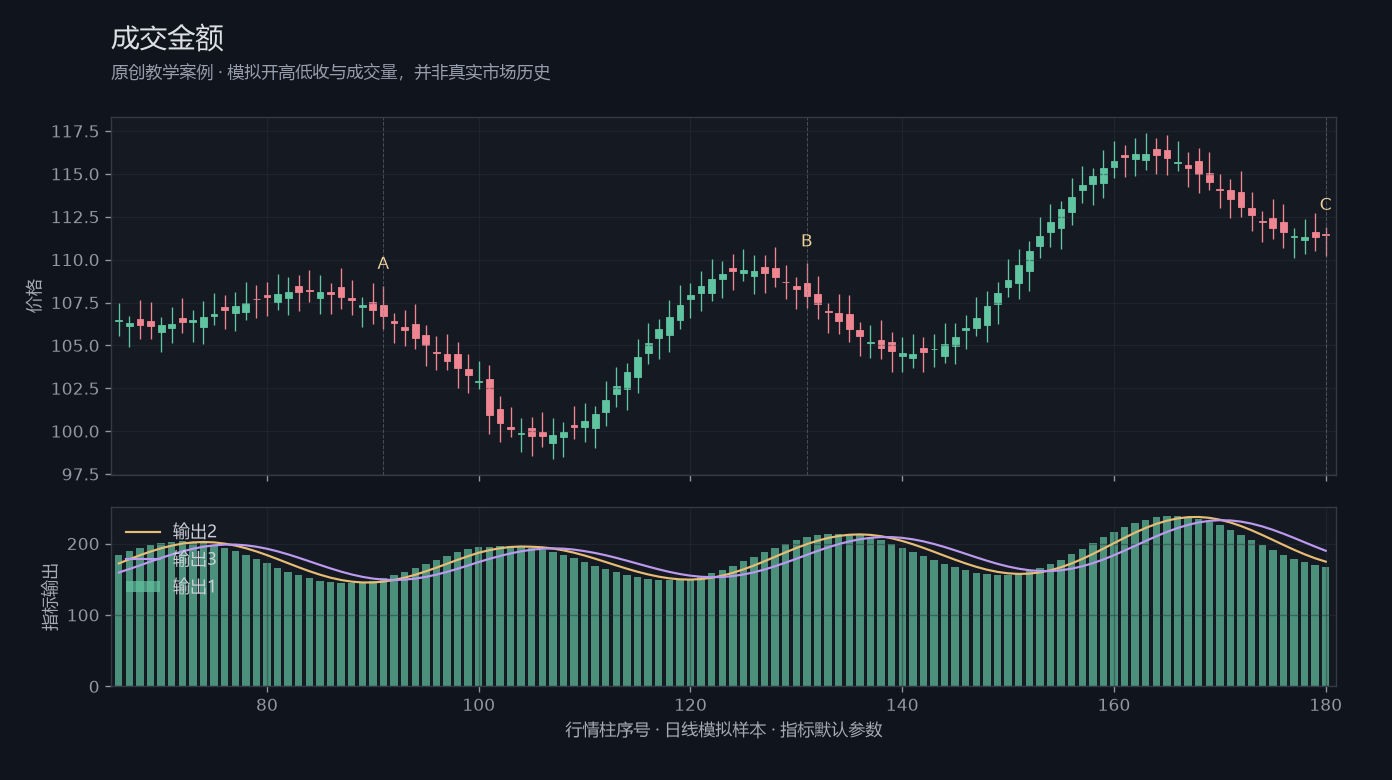Click indicator axis value 200
The image size is (1392, 780).
pos(86,545)
